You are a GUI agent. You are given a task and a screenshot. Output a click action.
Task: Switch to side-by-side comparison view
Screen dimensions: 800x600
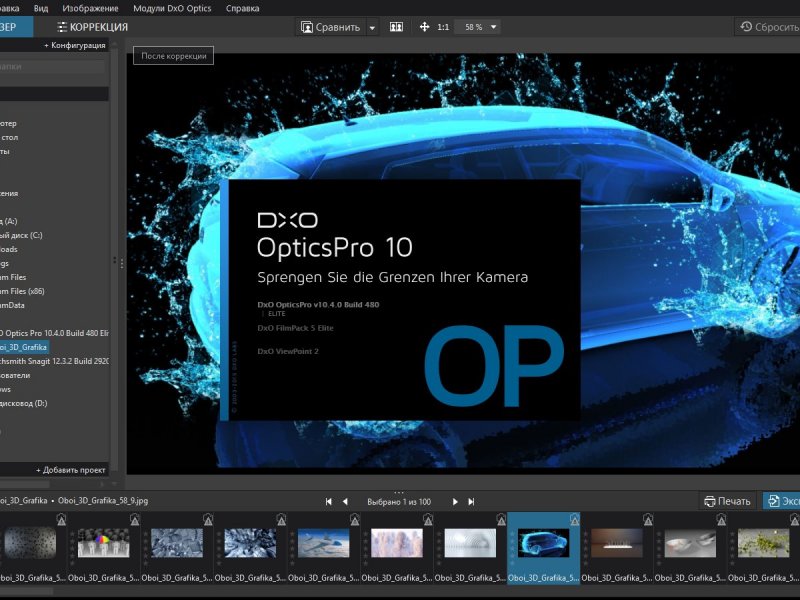[x=396, y=27]
